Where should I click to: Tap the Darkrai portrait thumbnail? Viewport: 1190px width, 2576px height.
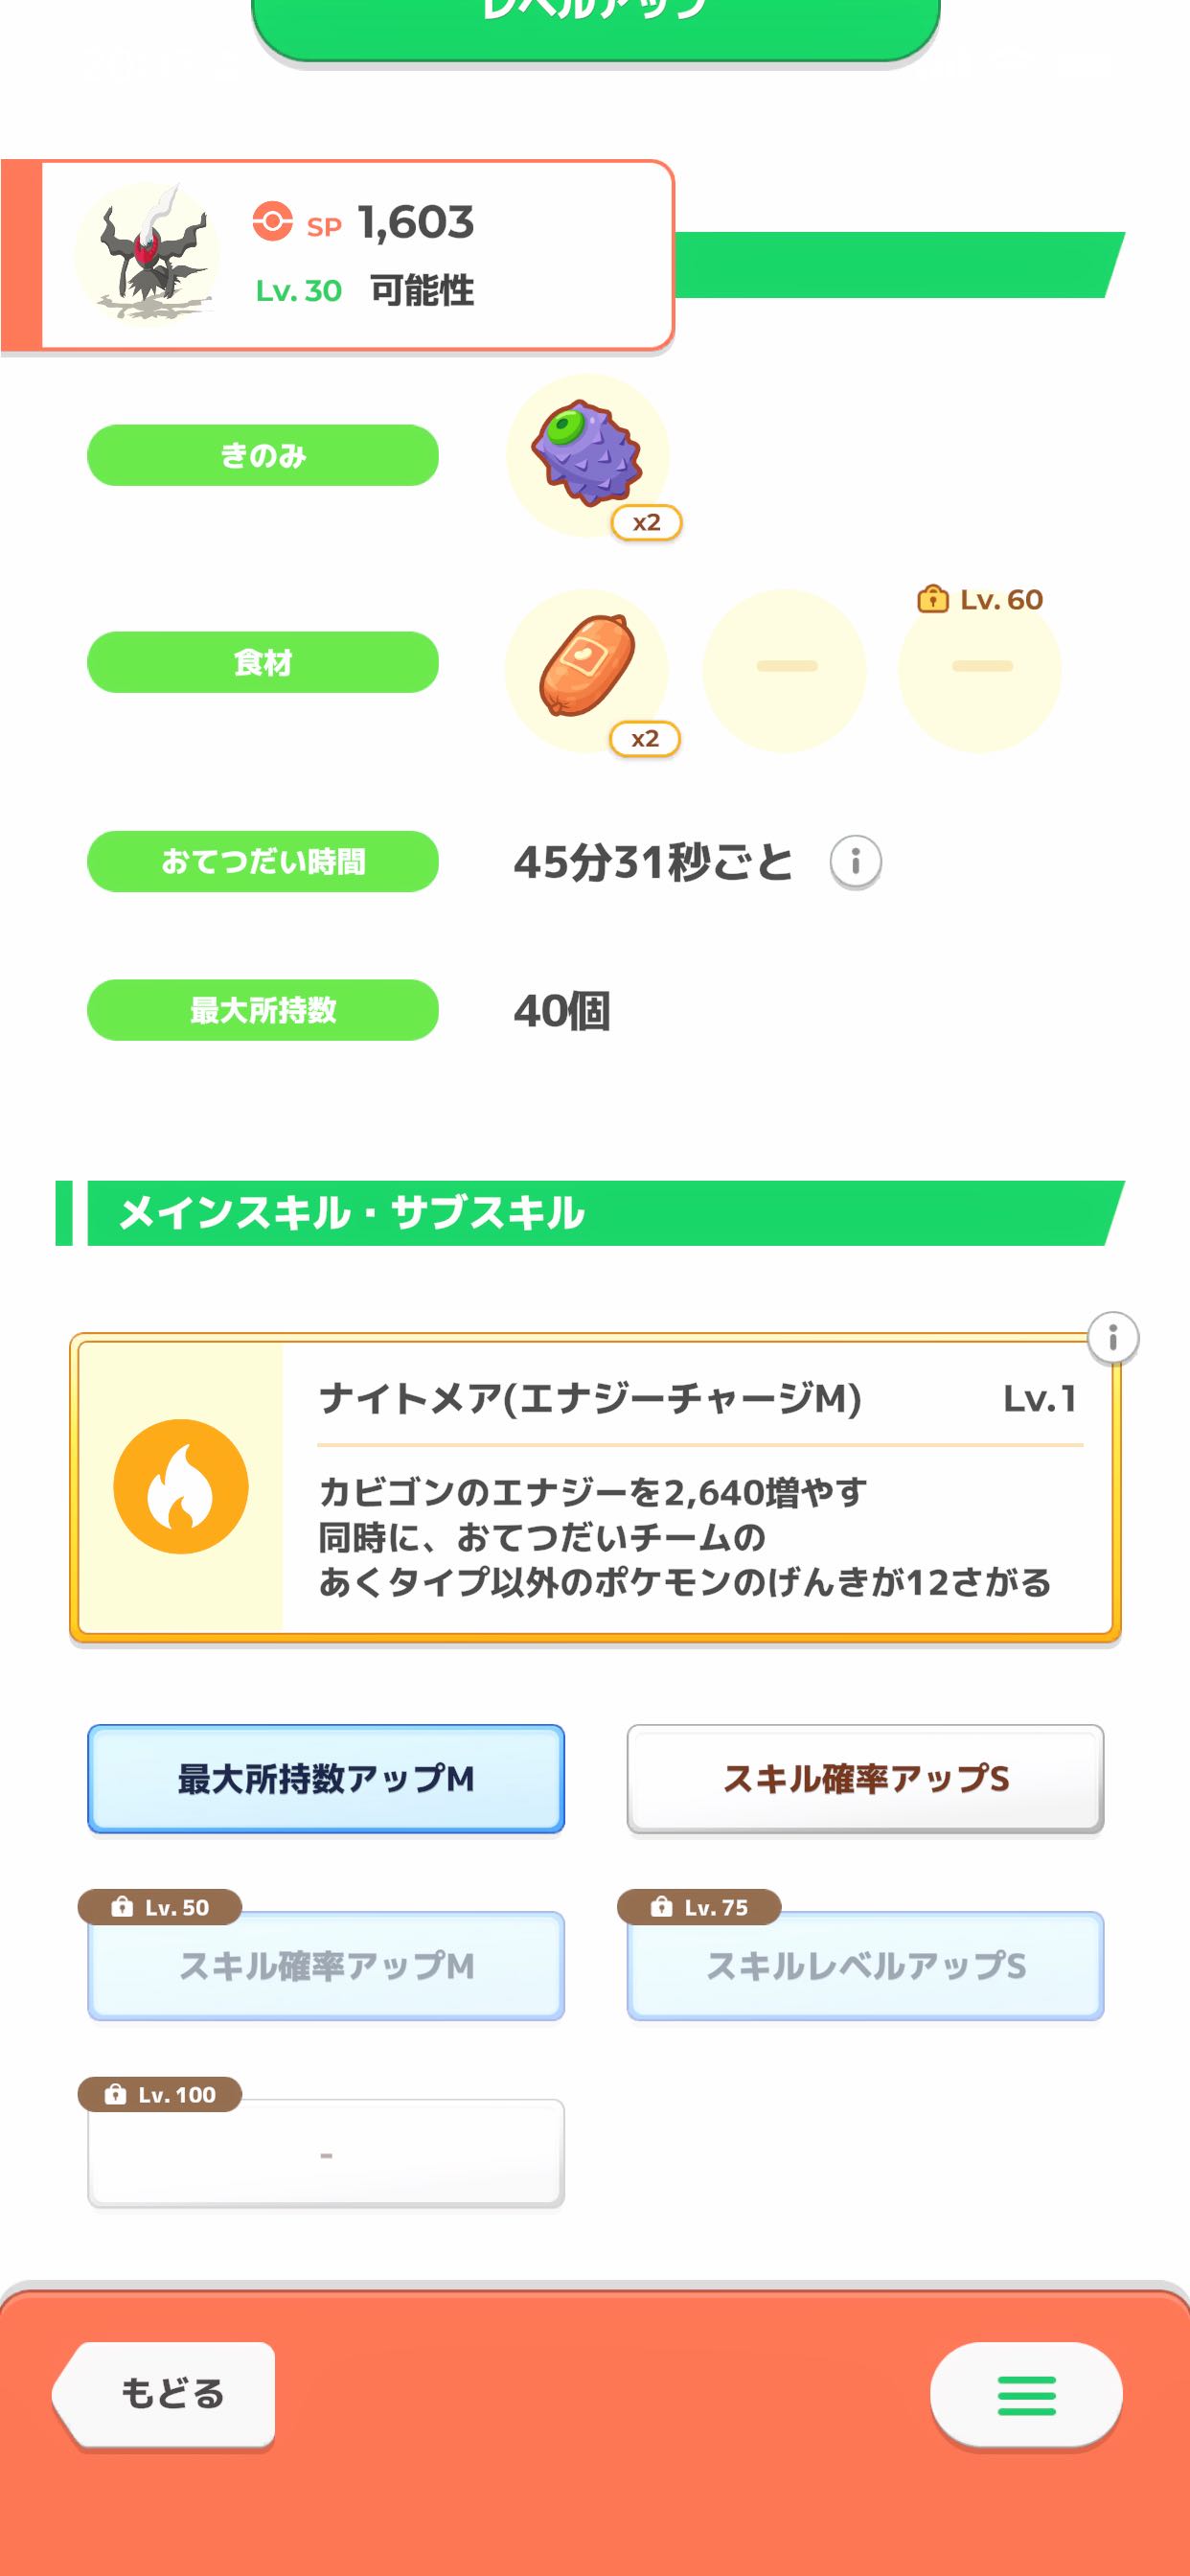pos(148,254)
